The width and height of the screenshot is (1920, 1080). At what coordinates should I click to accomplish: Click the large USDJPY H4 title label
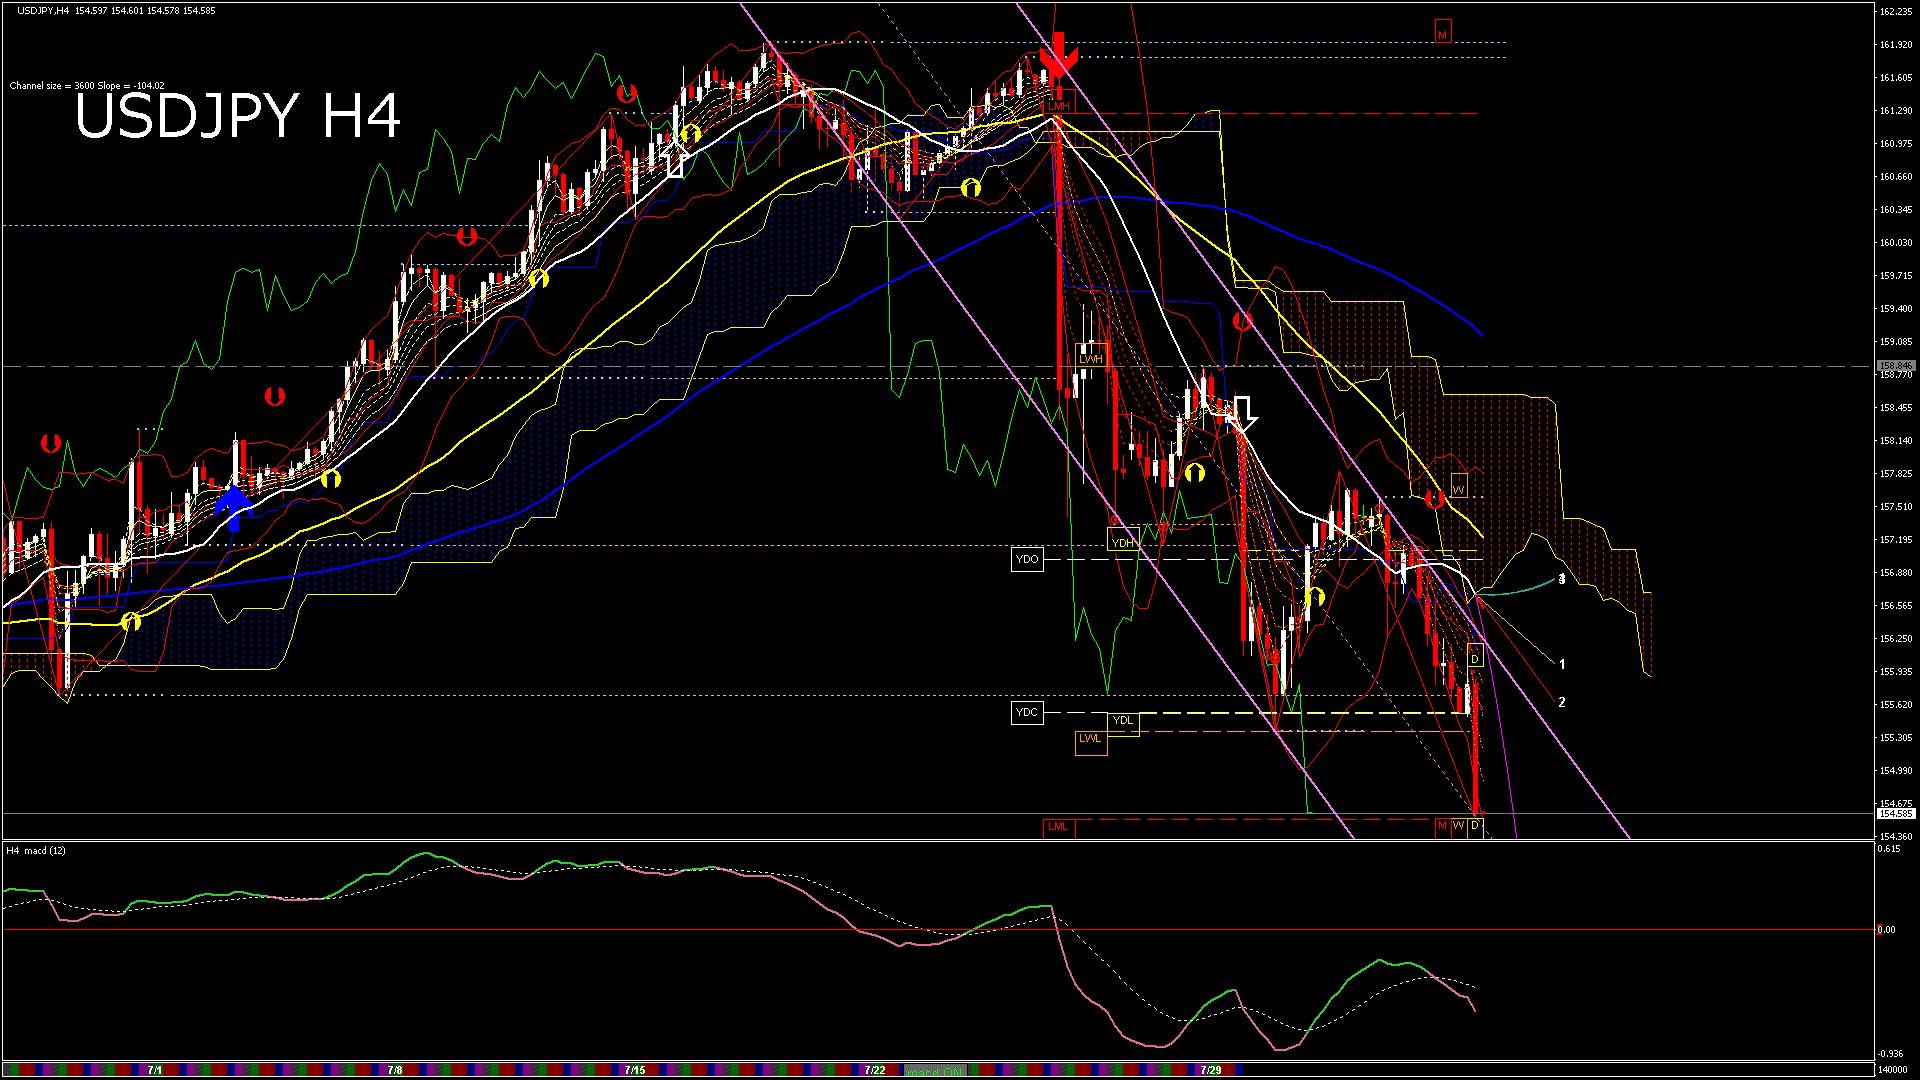tap(238, 116)
